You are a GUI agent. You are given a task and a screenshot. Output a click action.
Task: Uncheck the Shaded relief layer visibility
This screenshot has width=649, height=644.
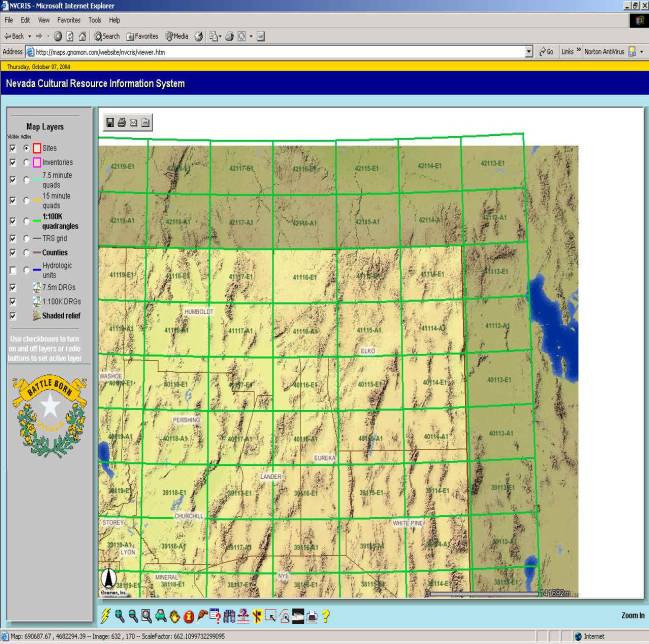click(x=12, y=314)
